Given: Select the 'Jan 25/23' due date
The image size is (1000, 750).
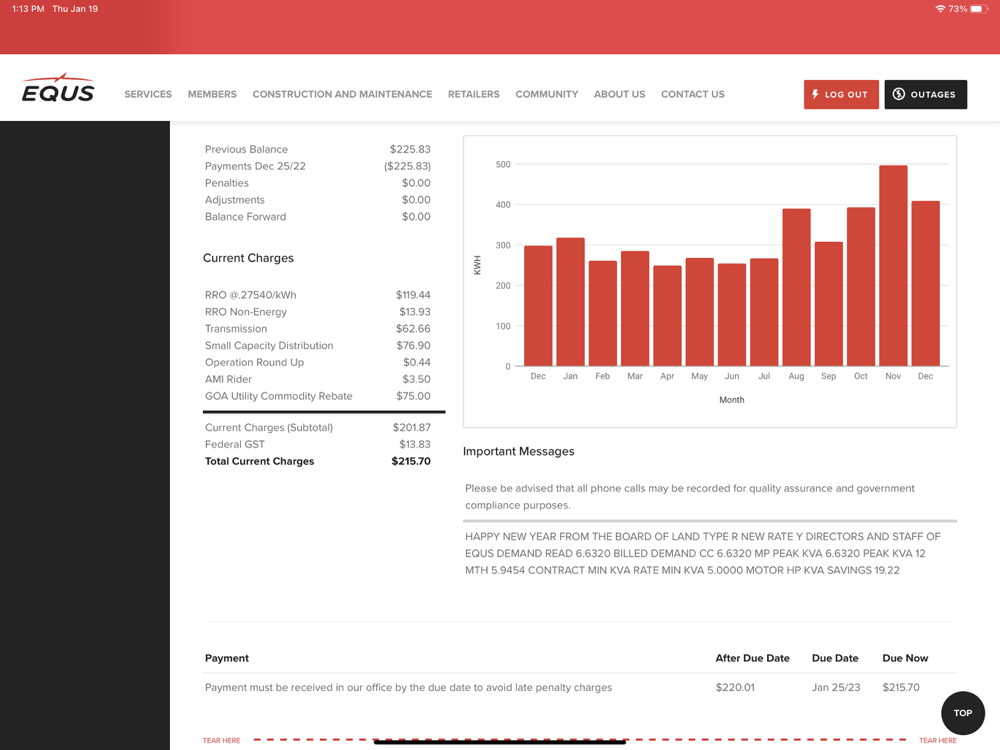Looking at the screenshot, I should tap(835, 688).
